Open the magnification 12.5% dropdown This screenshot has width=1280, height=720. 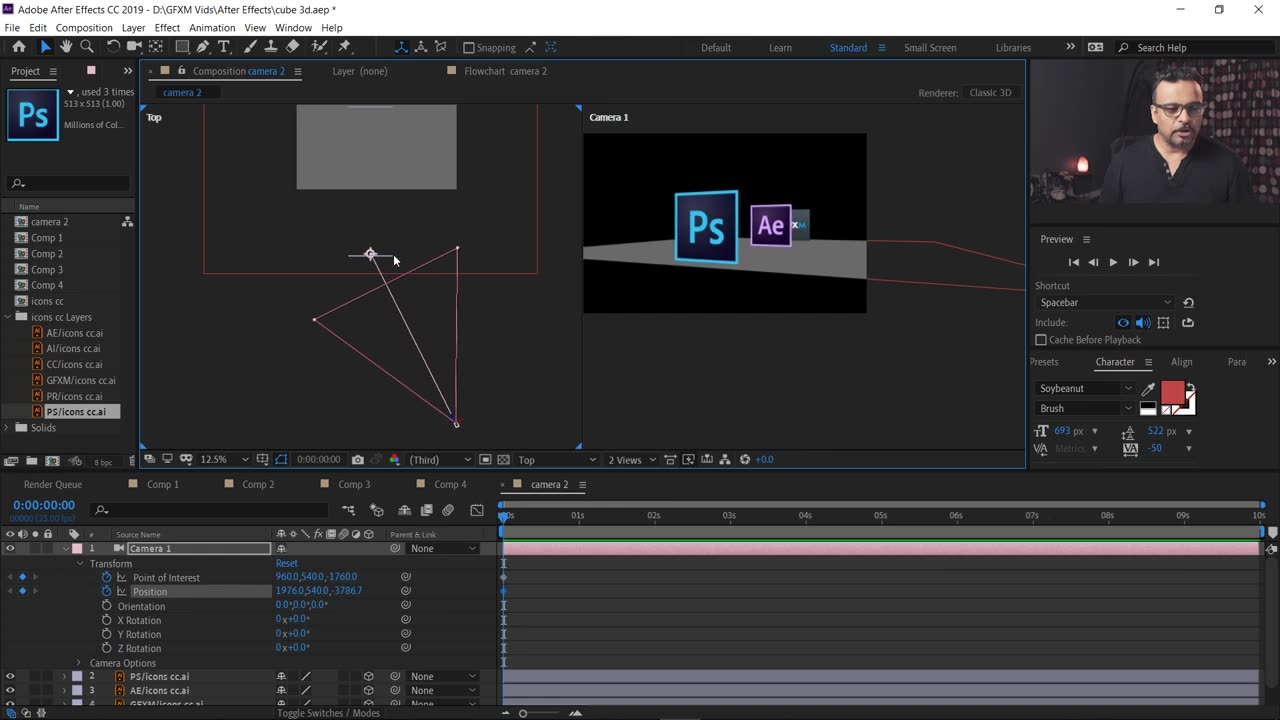click(226, 460)
